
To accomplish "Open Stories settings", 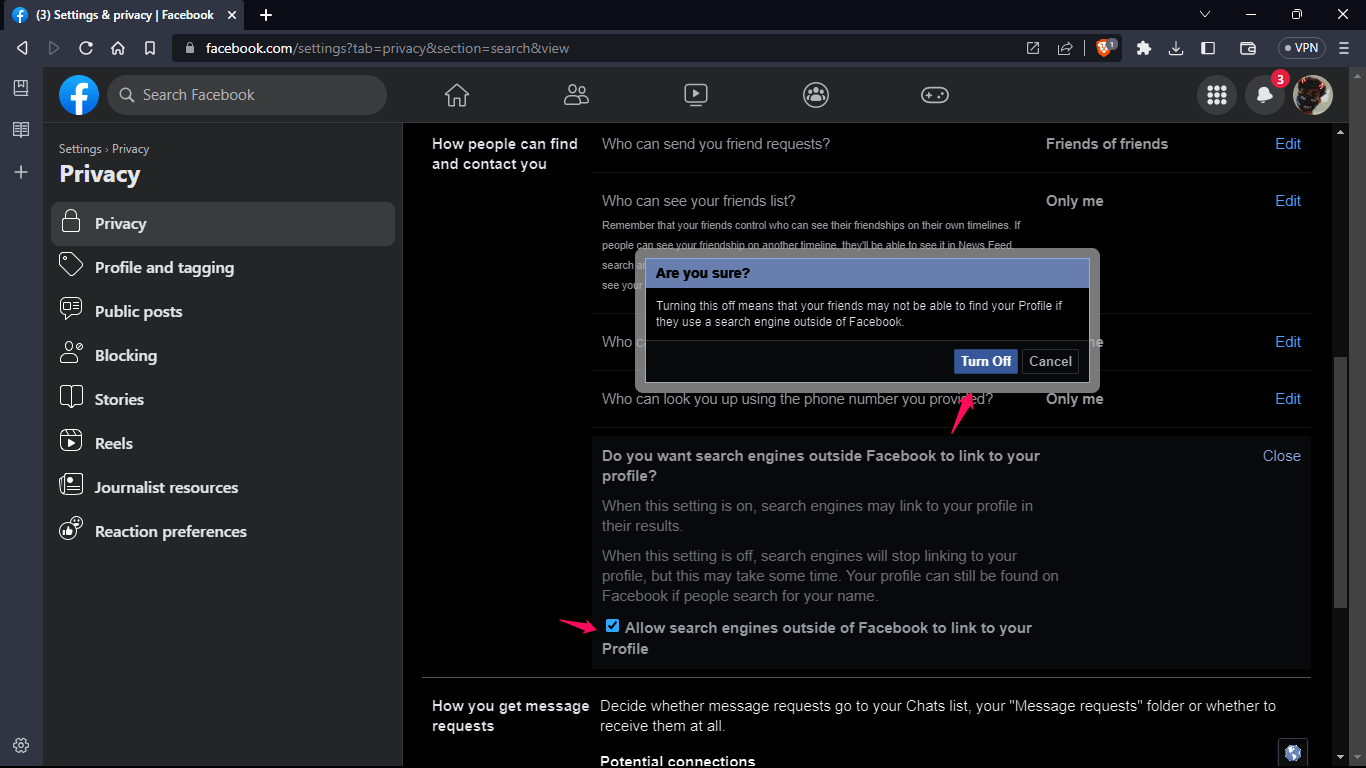I will 223,400.
